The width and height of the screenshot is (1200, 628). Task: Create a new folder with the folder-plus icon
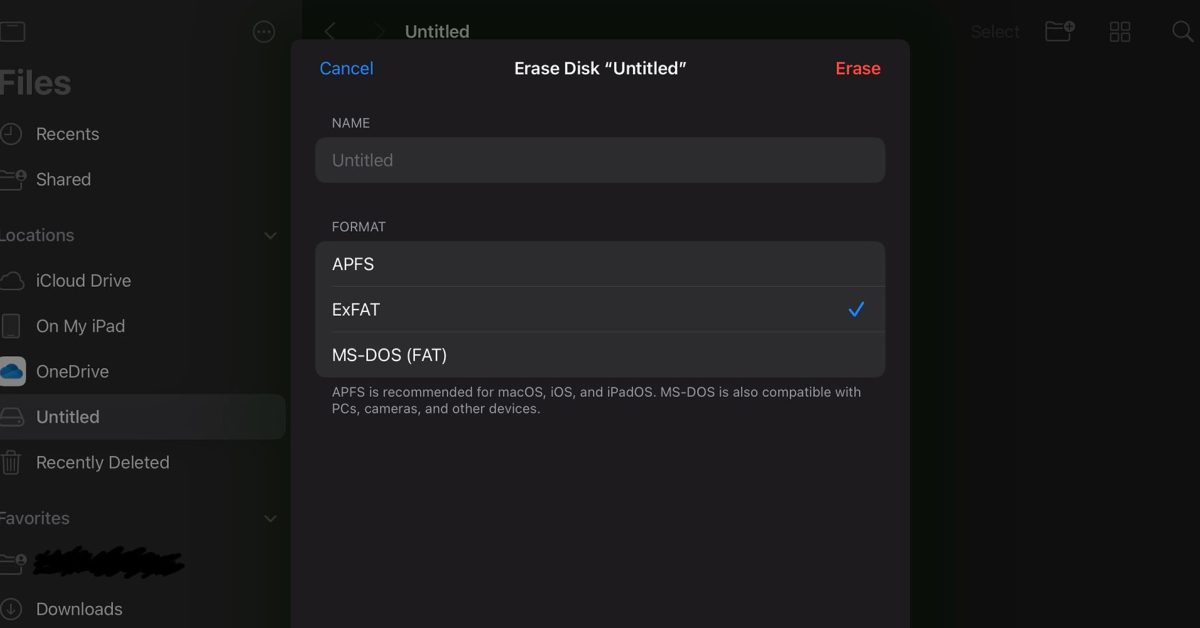pyautogui.click(x=1060, y=31)
